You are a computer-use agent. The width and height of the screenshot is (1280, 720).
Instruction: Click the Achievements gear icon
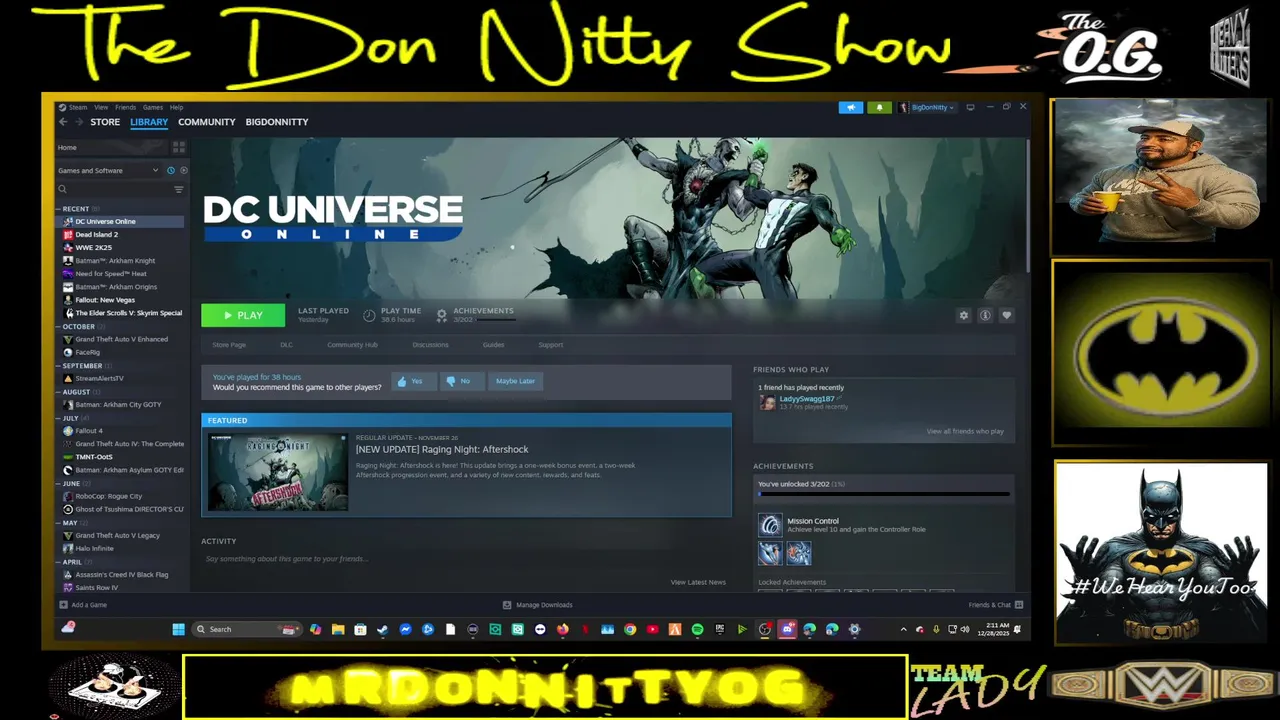[x=441, y=315]
